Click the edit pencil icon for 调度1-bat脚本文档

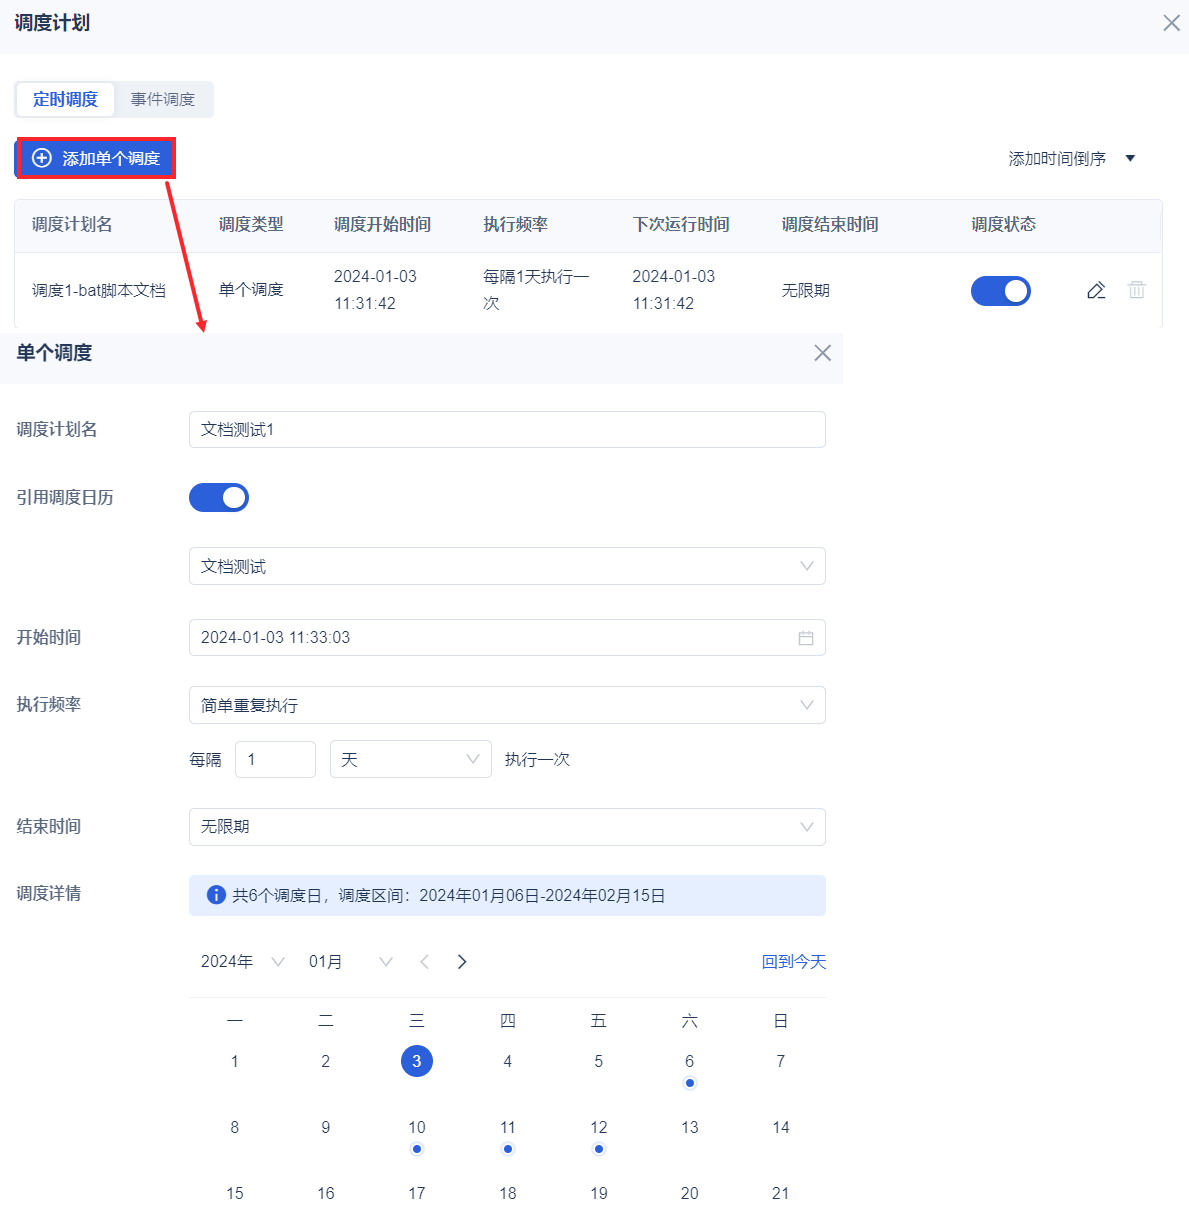coord(1096,290)
